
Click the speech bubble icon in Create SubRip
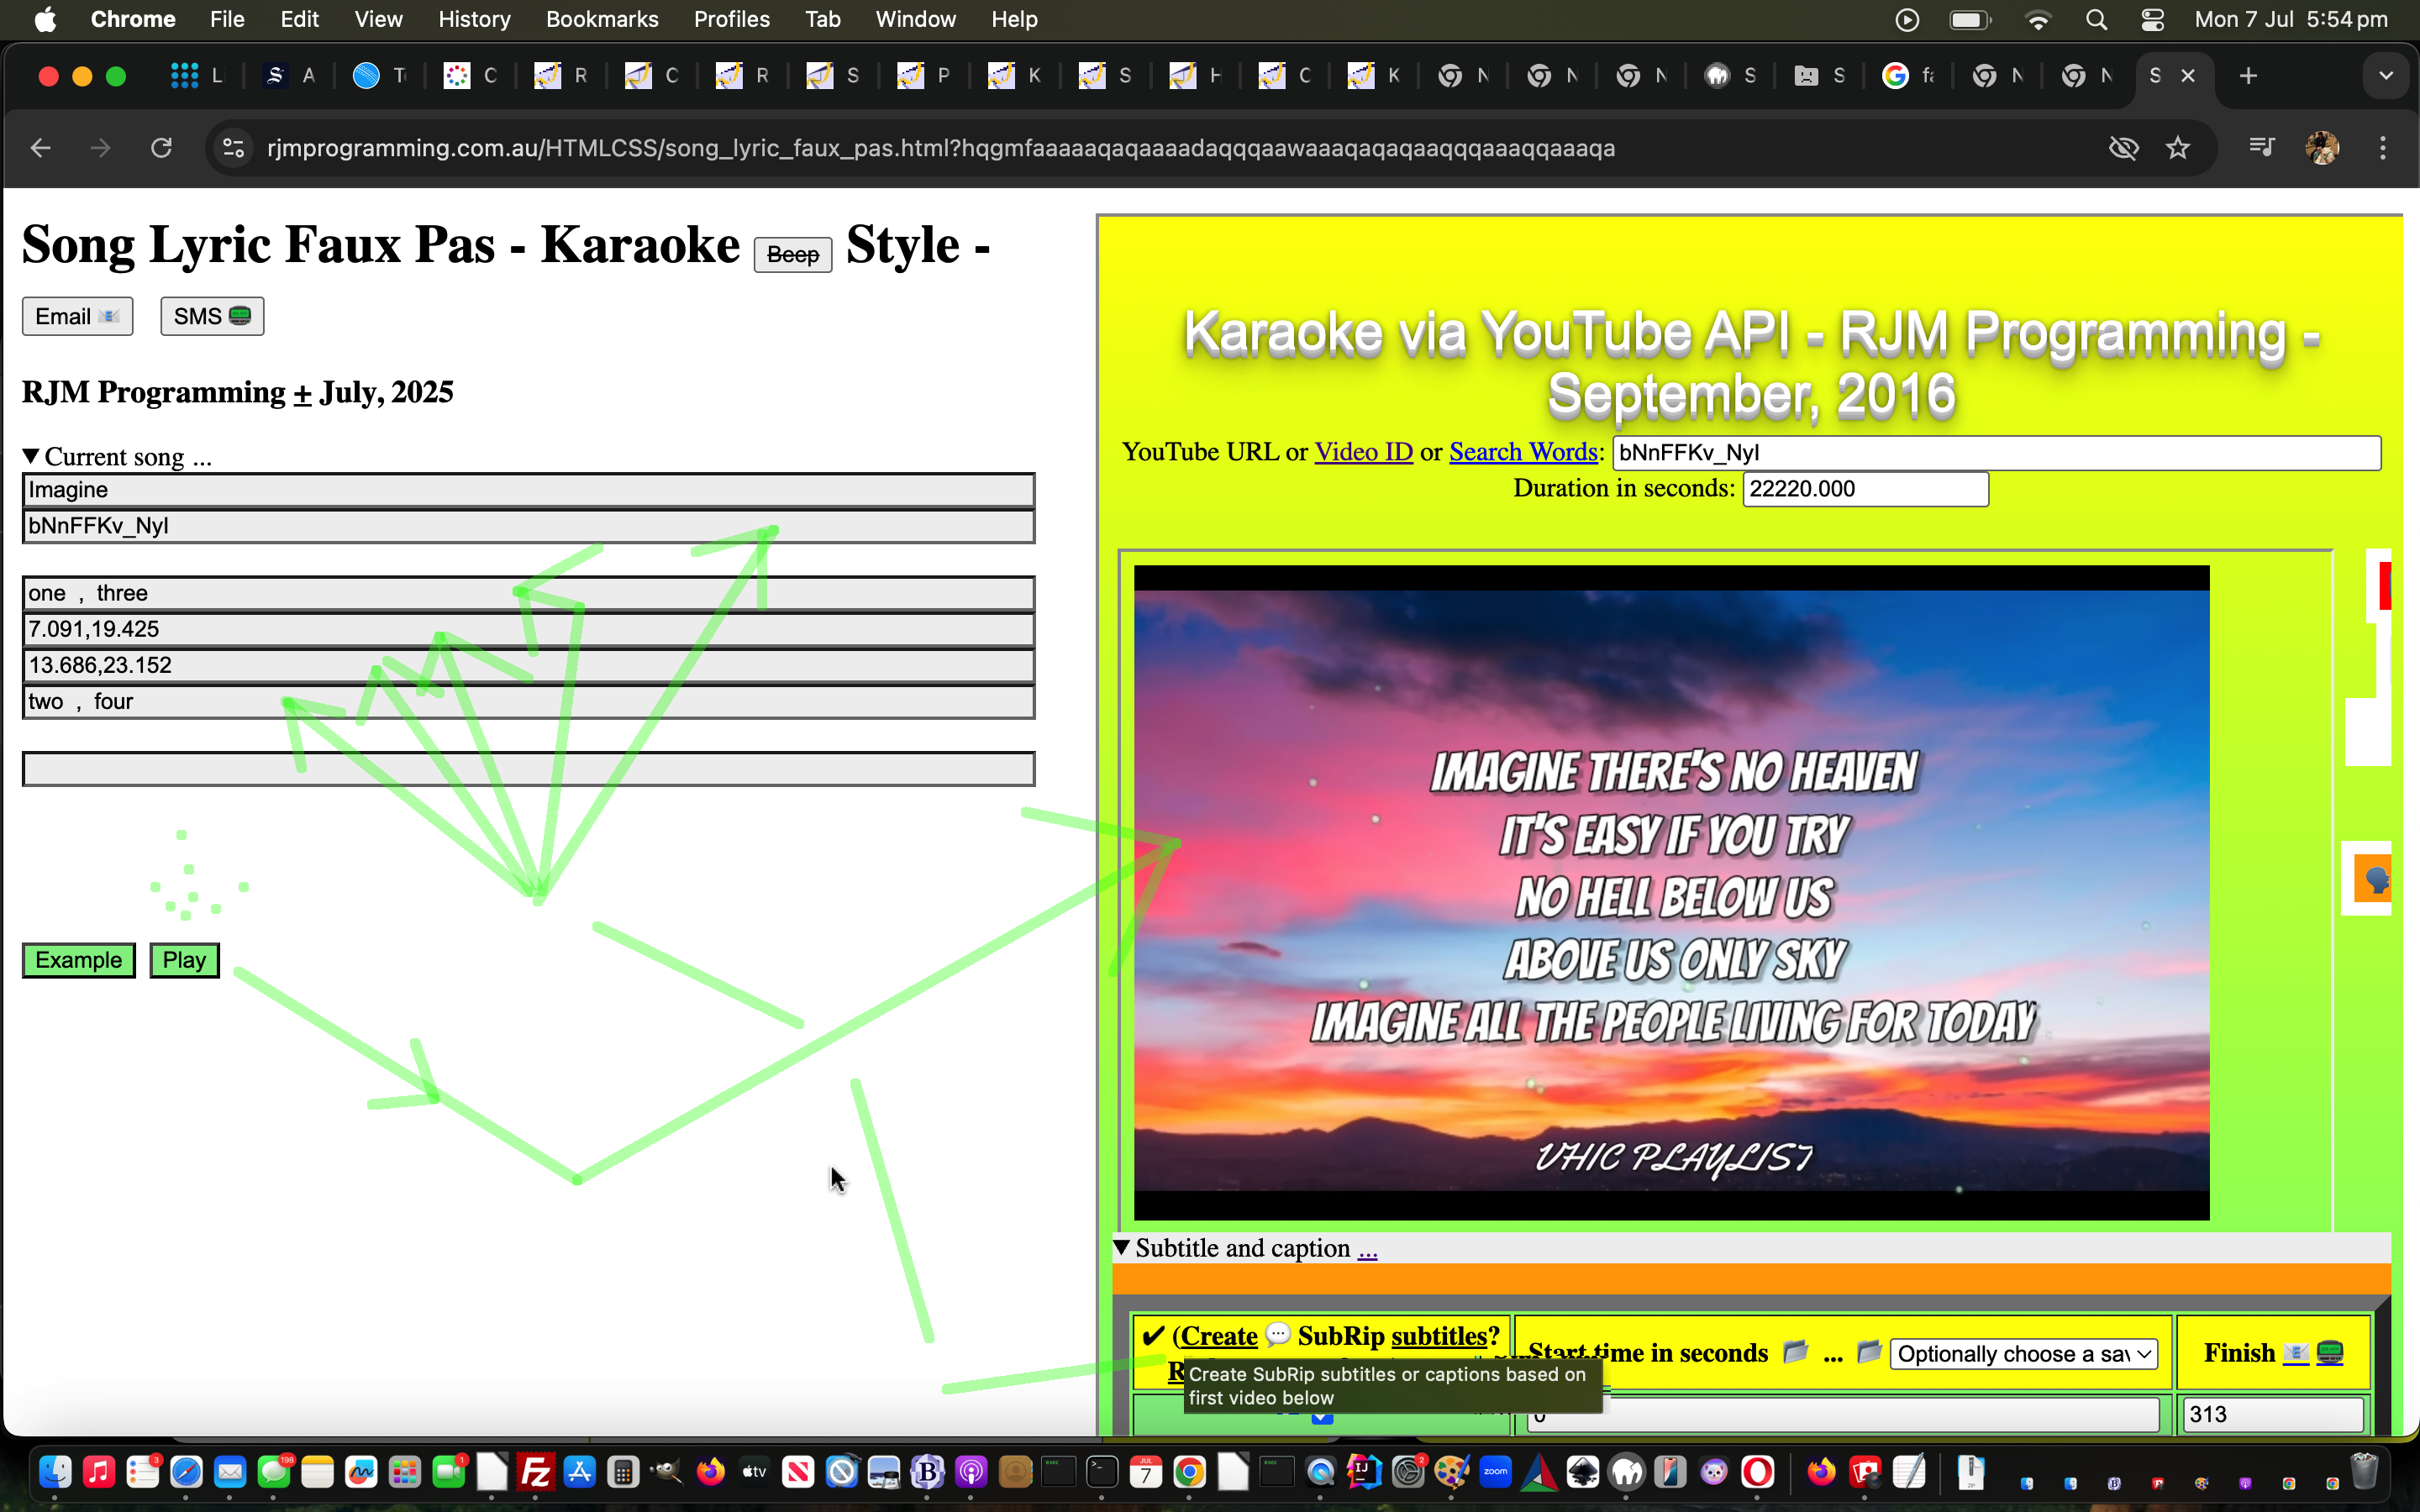(x=1277, y=1335)
